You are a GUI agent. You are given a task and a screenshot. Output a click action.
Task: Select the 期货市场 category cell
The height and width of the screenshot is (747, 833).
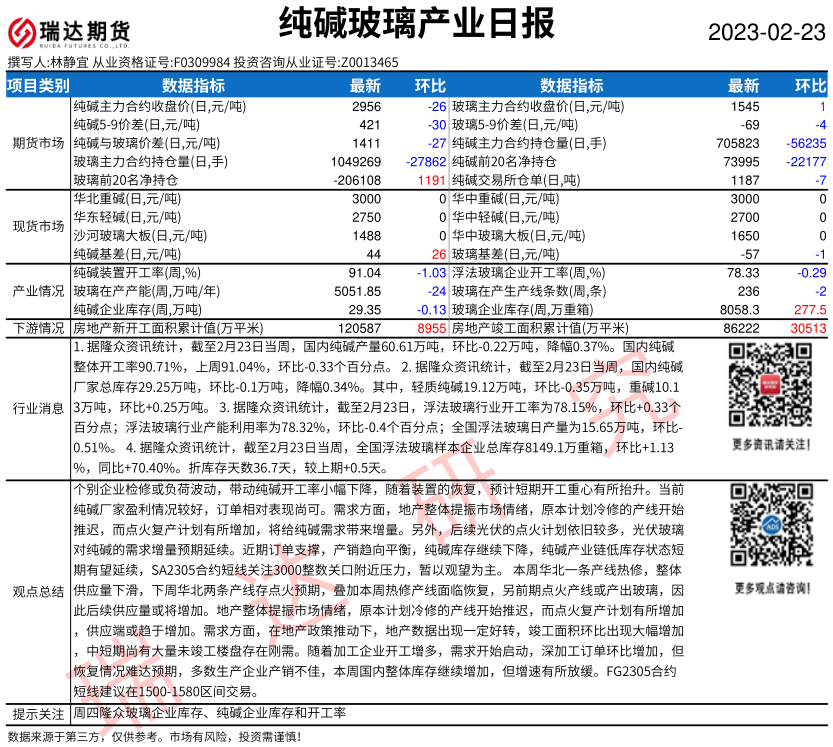[x=38, y=143]
